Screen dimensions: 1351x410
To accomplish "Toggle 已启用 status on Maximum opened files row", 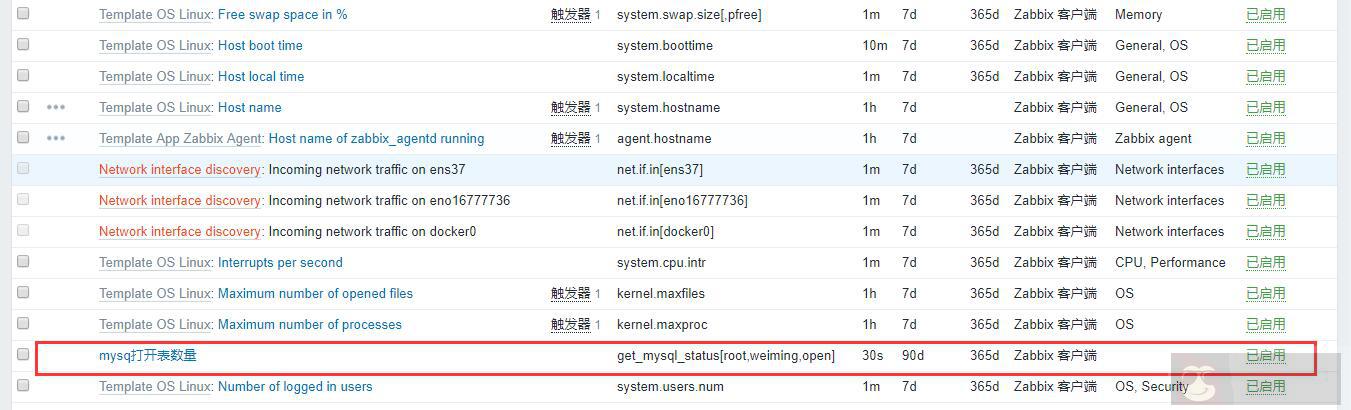I will click(1265, 293).
